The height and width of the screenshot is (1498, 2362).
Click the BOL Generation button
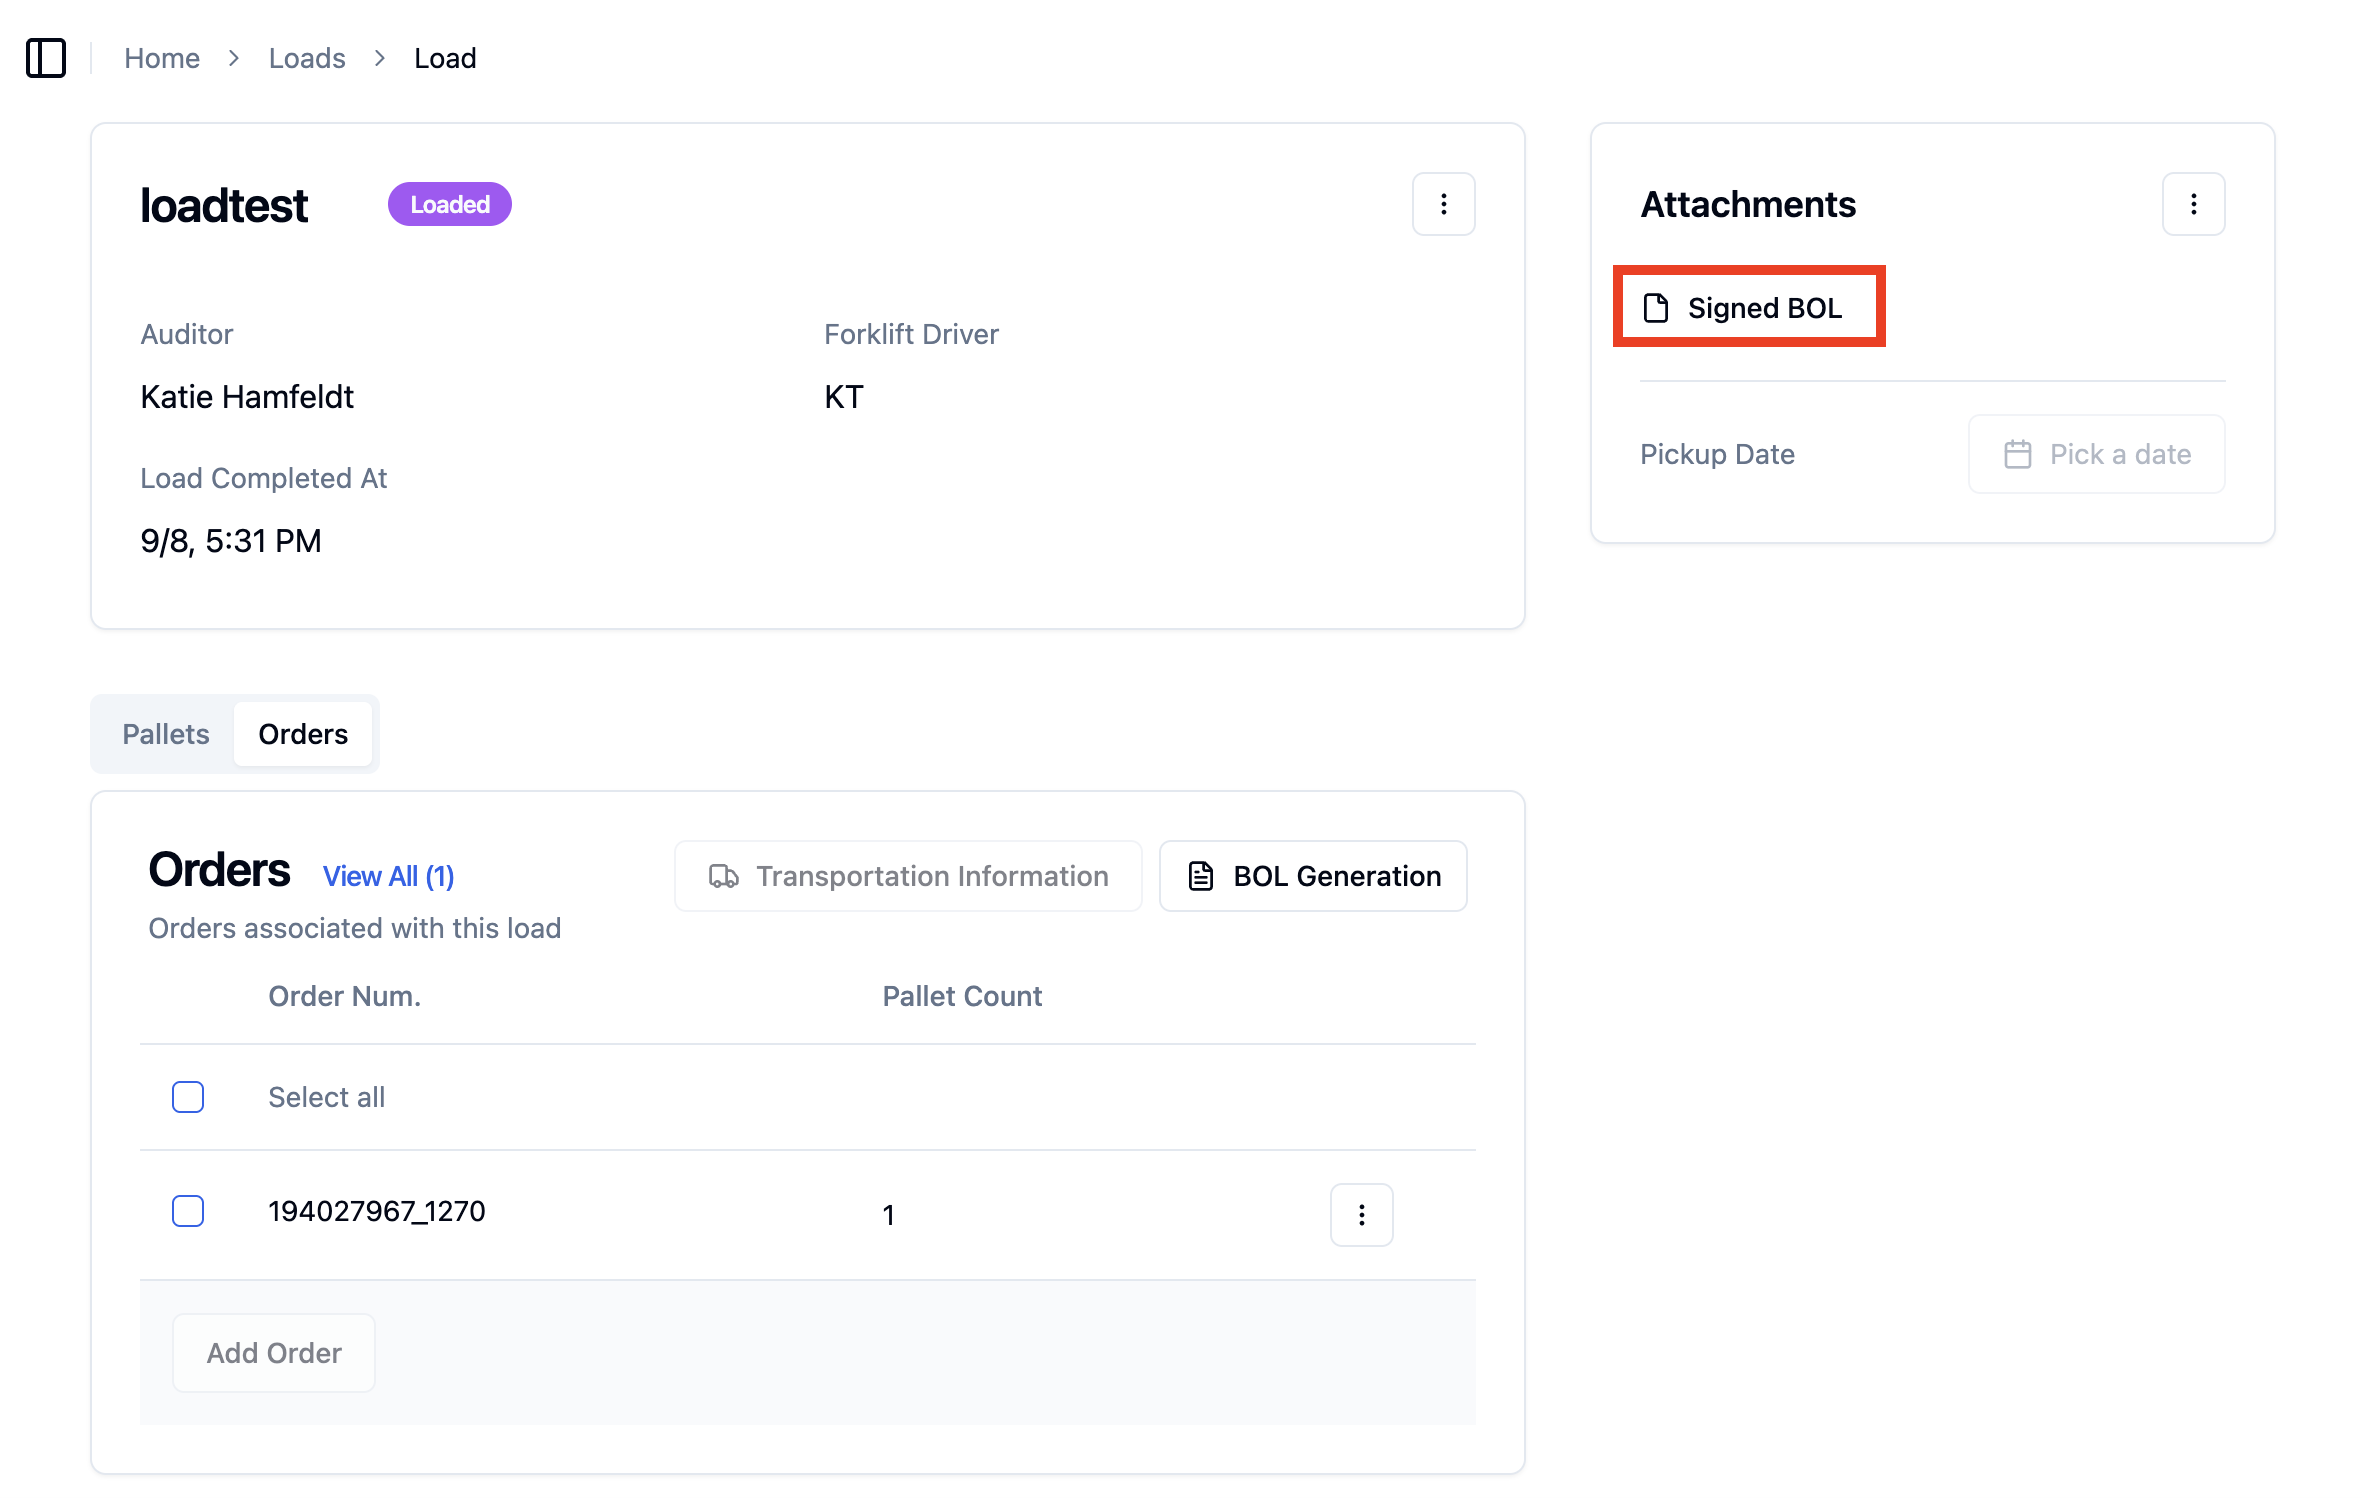point(1313,876)
